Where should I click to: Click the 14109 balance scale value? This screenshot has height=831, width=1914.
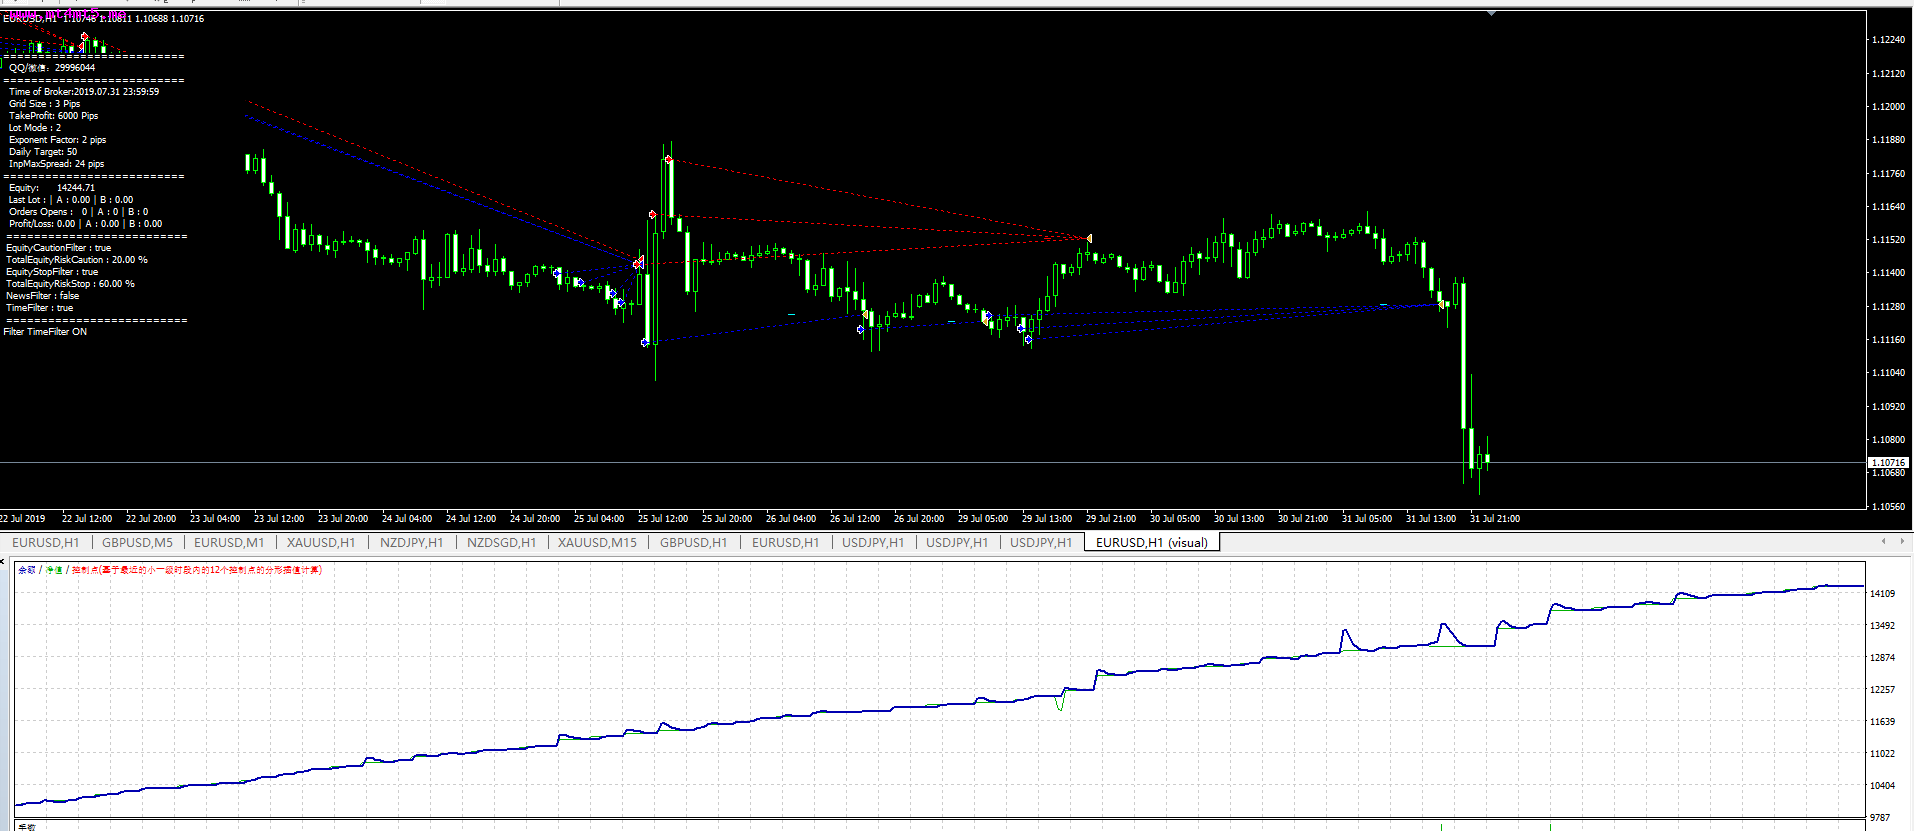pyautogui.click(x=1882, y=593)
